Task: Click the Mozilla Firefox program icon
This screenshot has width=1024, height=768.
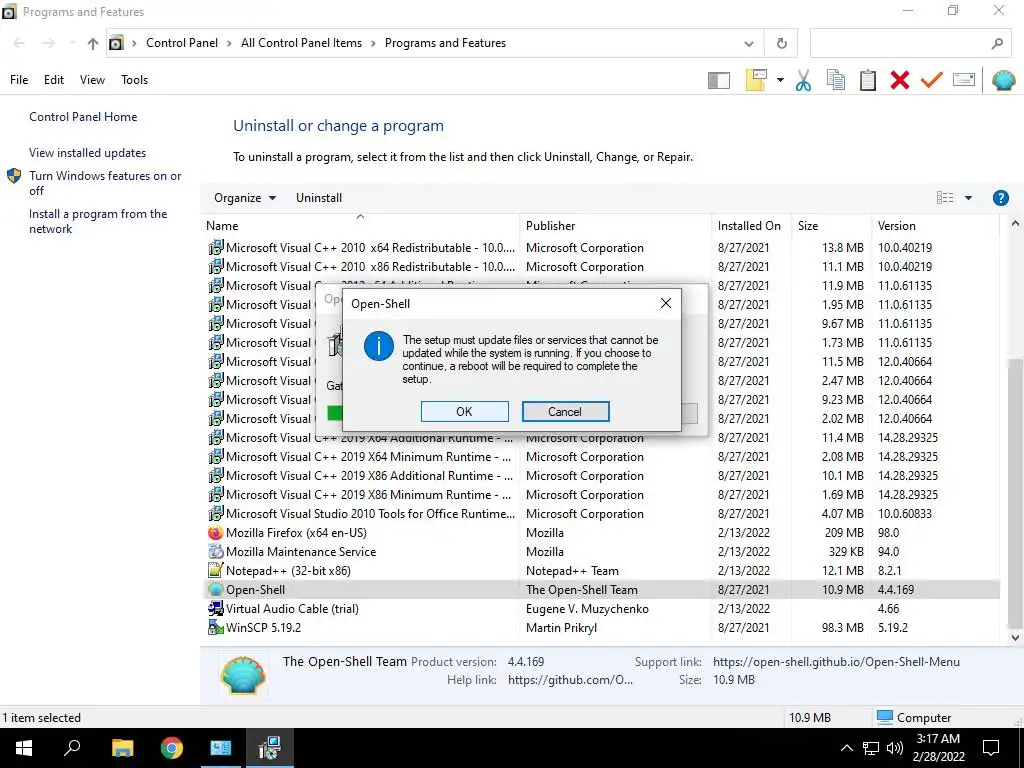Action: [x=215, y=533]
